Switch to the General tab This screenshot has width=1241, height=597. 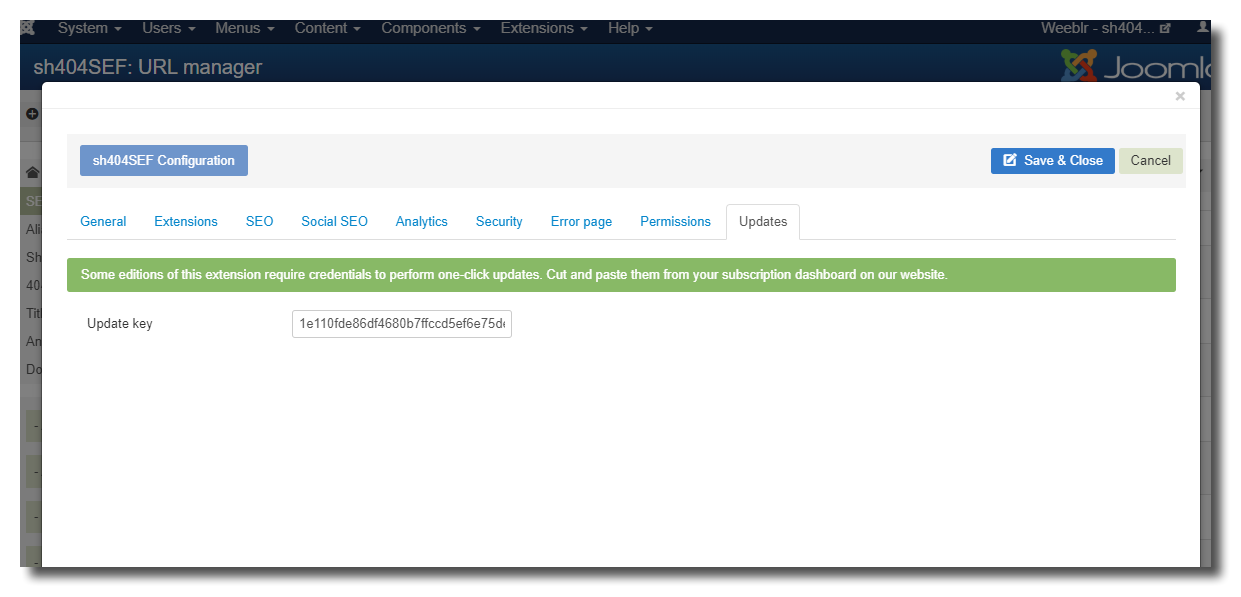coord(103,221)
